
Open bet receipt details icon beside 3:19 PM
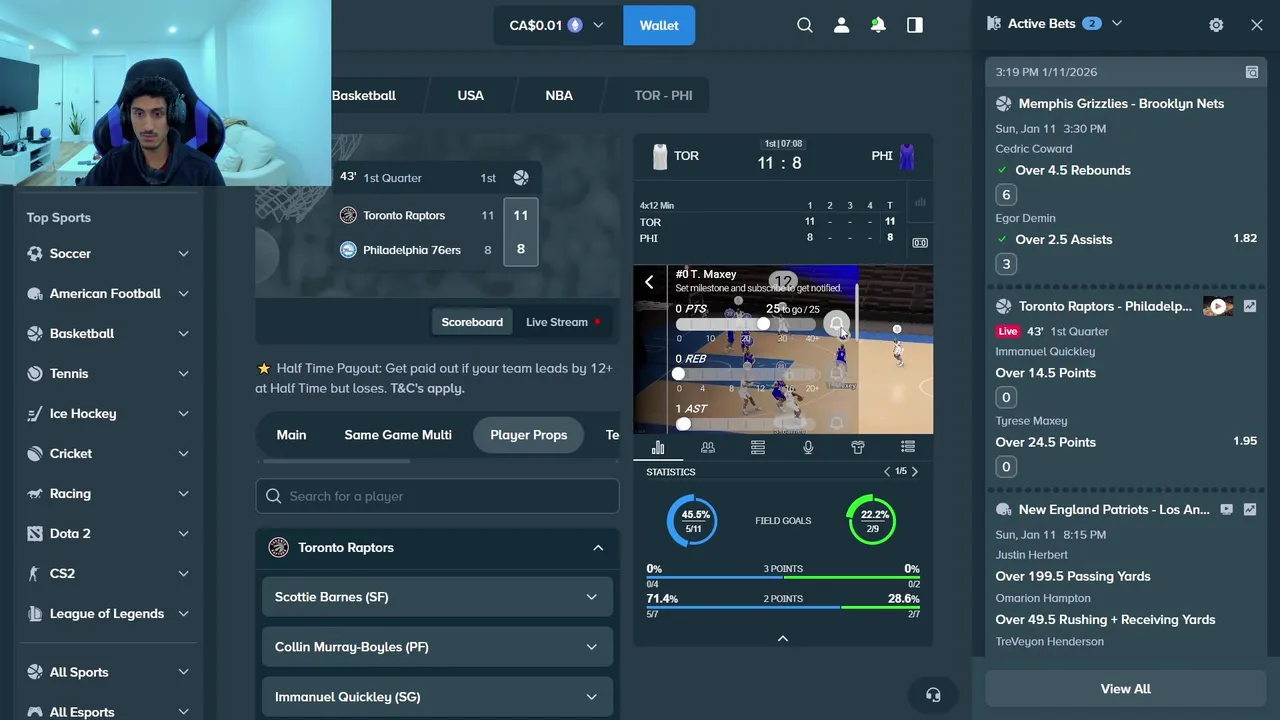coord(1251,72)
